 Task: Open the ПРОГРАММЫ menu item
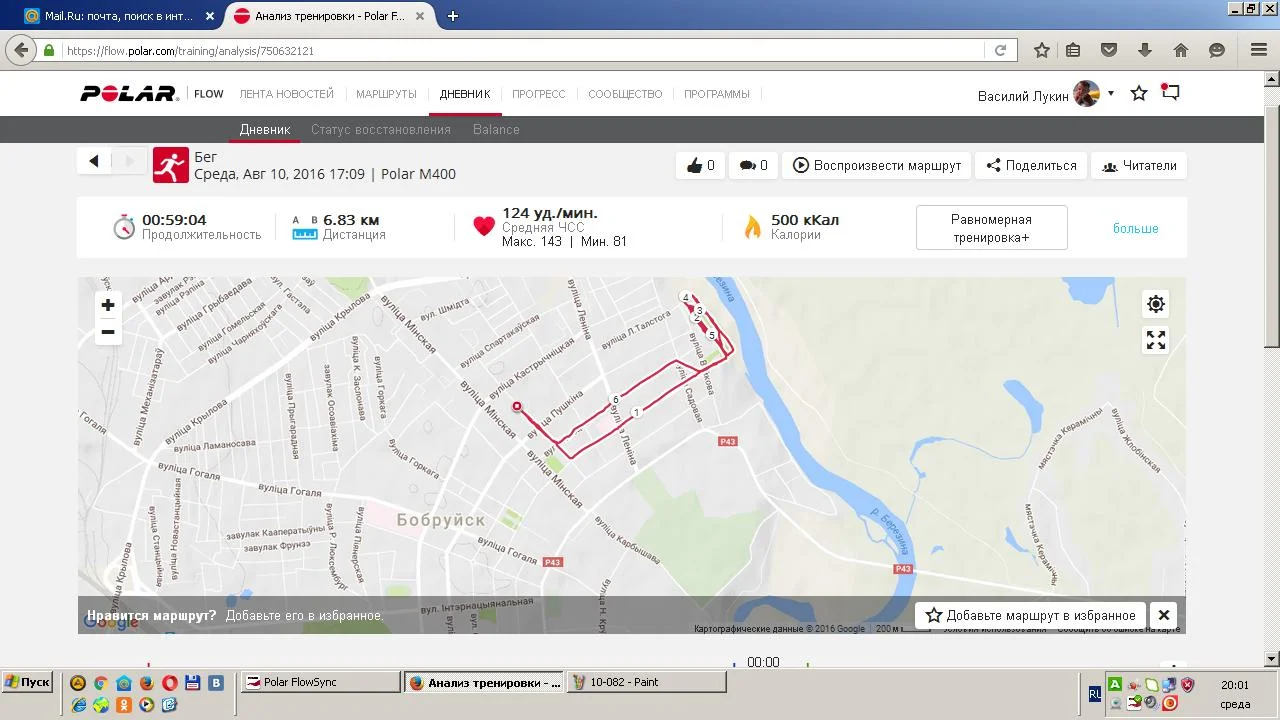pyautogui.click(x=717, y=94)
